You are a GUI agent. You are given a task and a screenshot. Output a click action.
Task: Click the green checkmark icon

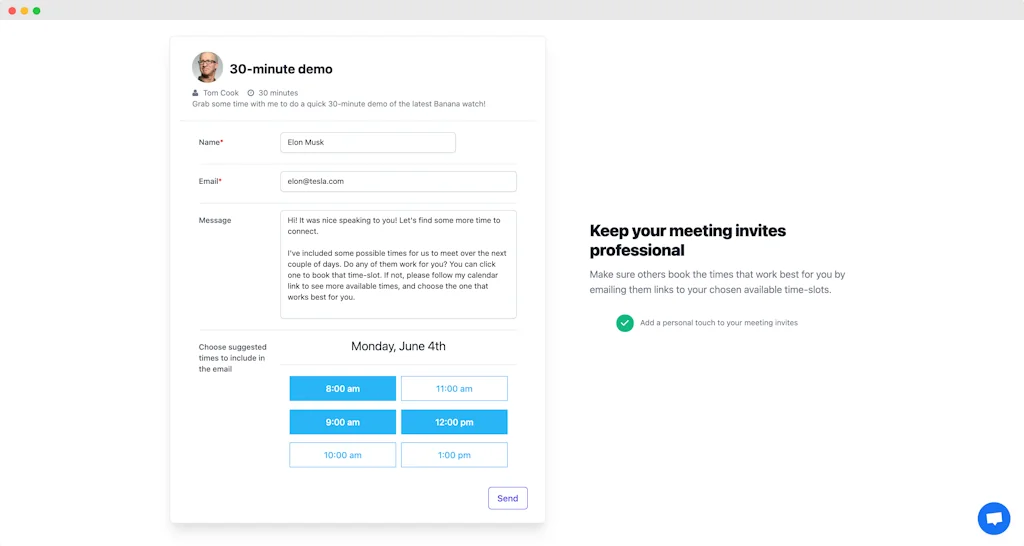coord(625,323)
